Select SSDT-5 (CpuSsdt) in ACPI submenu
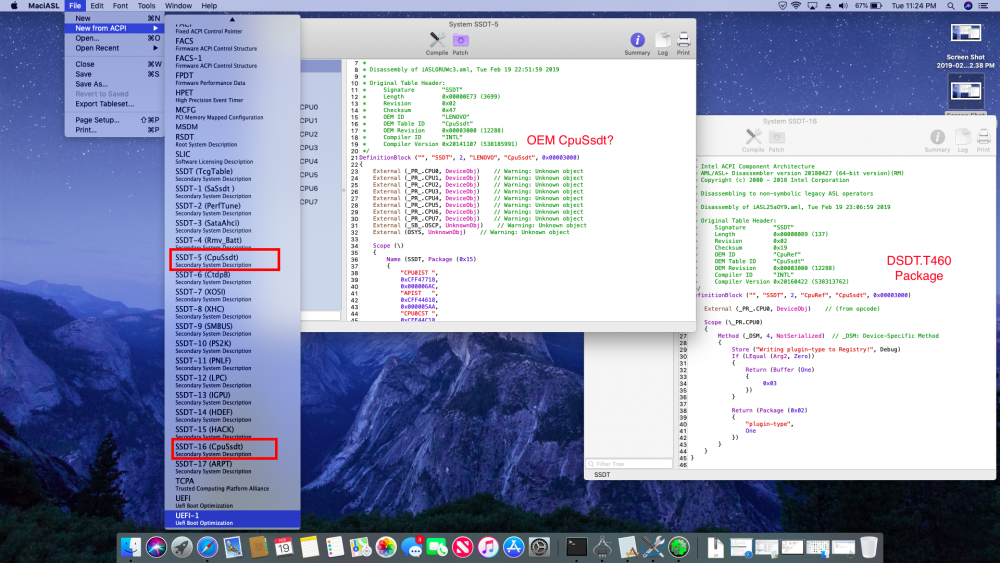 [232, 260]
